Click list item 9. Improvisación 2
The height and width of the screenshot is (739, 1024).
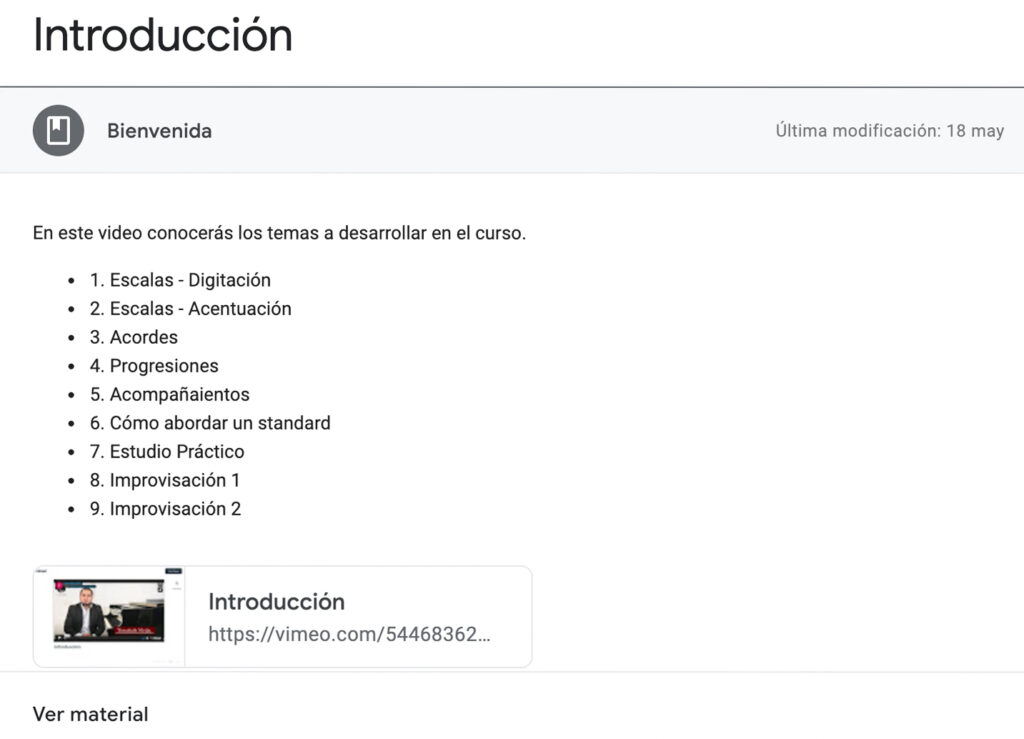(x=165, y=509)
